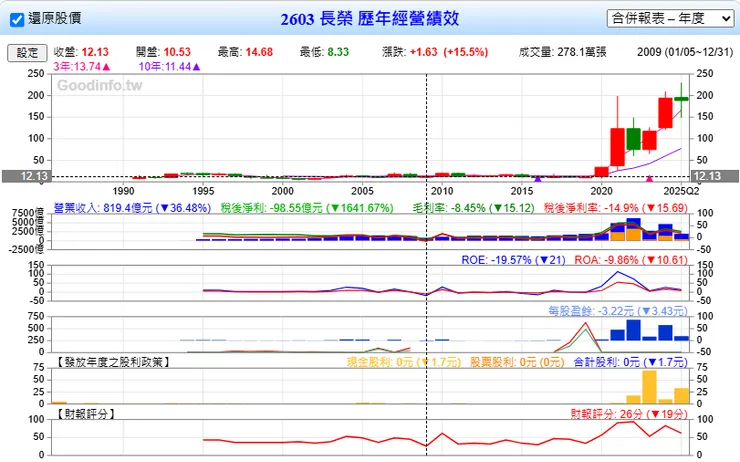Click the 稅後淨利率: -14.9% label

[616, 208]
